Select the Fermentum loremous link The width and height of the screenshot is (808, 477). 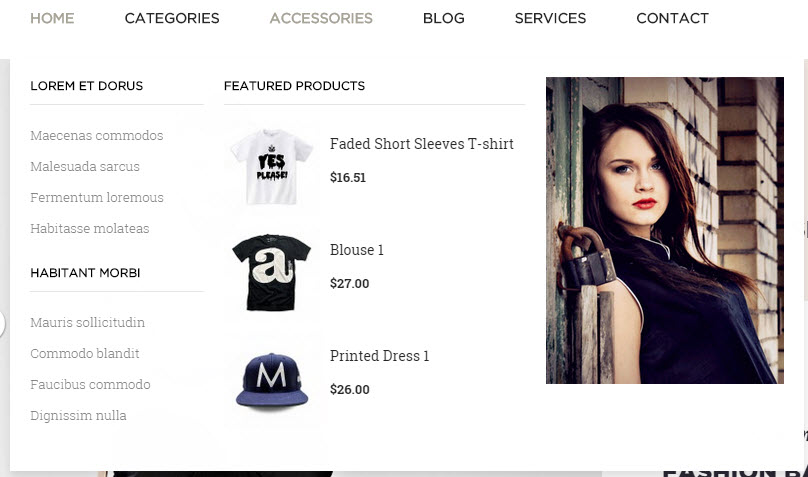point(97,197)
